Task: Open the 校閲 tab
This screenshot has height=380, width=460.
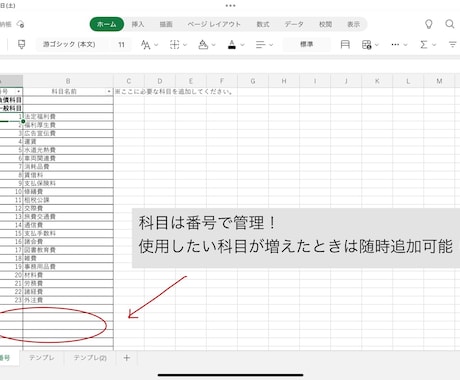Action: tap(325, 24)
